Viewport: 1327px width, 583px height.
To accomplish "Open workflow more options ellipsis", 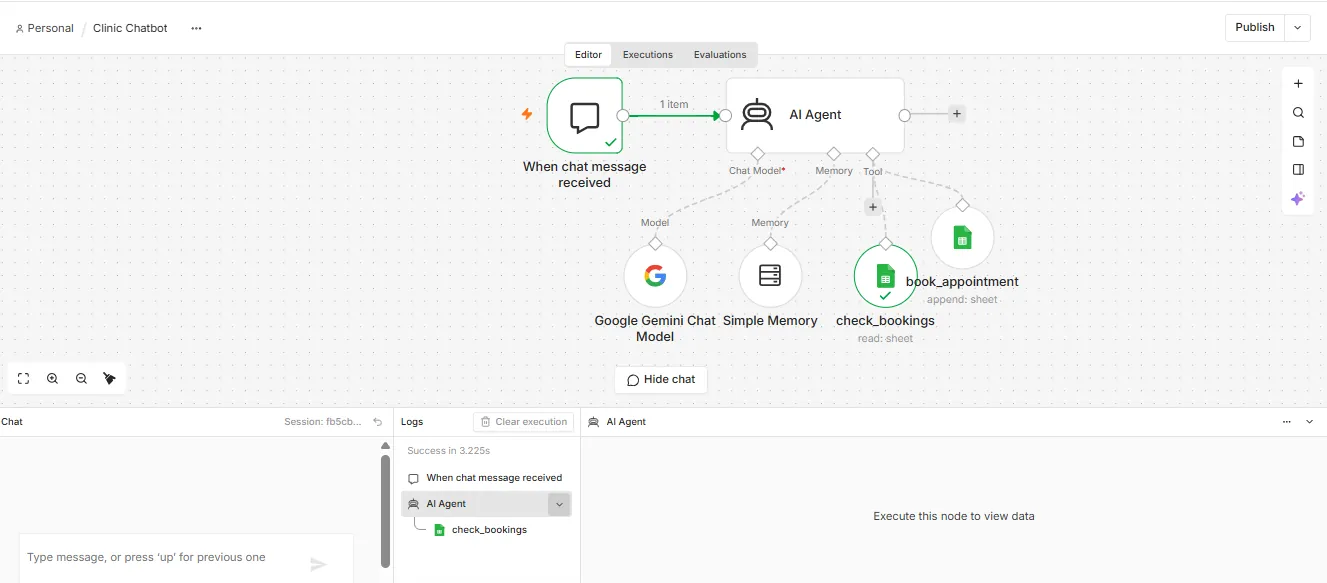I will pos(196,28).
